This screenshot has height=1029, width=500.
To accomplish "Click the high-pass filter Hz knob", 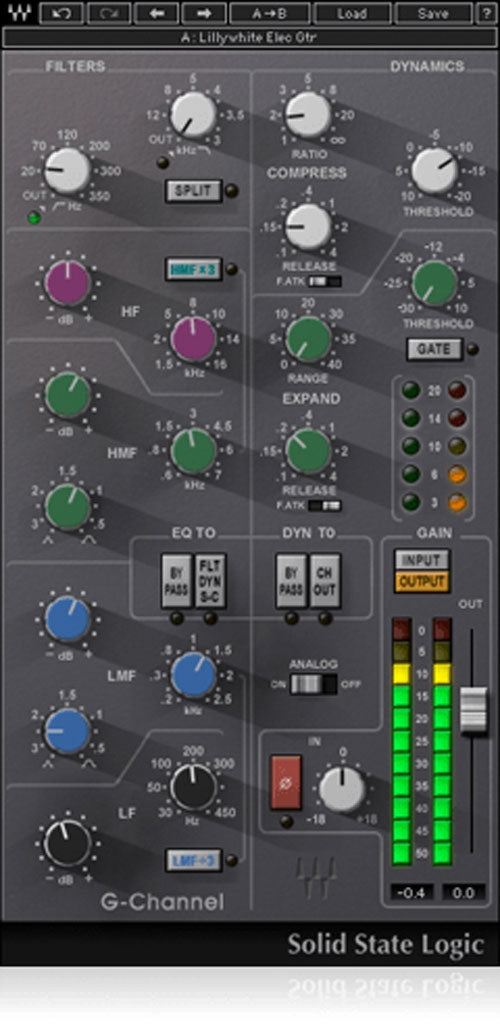I will point(68,171).
